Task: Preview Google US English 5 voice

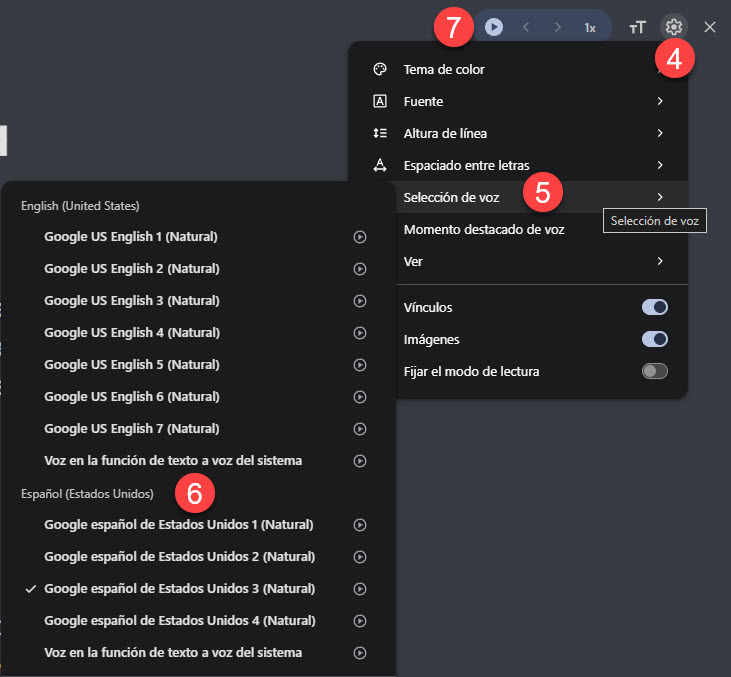Action: click(359, 365)
